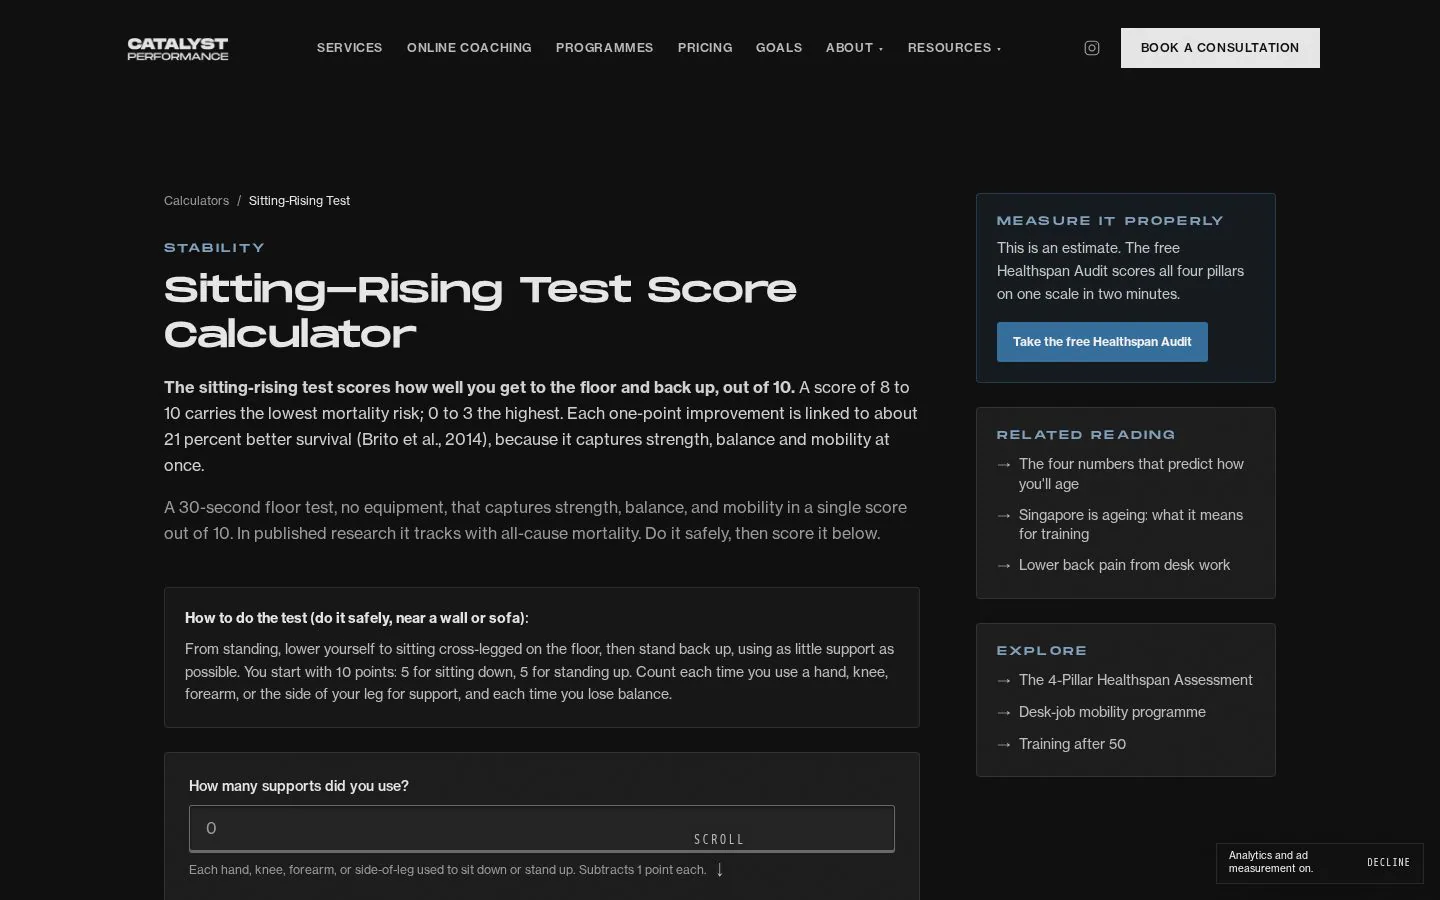Screen dimensions: 1440x900
Task: Click 'How many supports did you use?' label
Action: click(x=299, y=786)
